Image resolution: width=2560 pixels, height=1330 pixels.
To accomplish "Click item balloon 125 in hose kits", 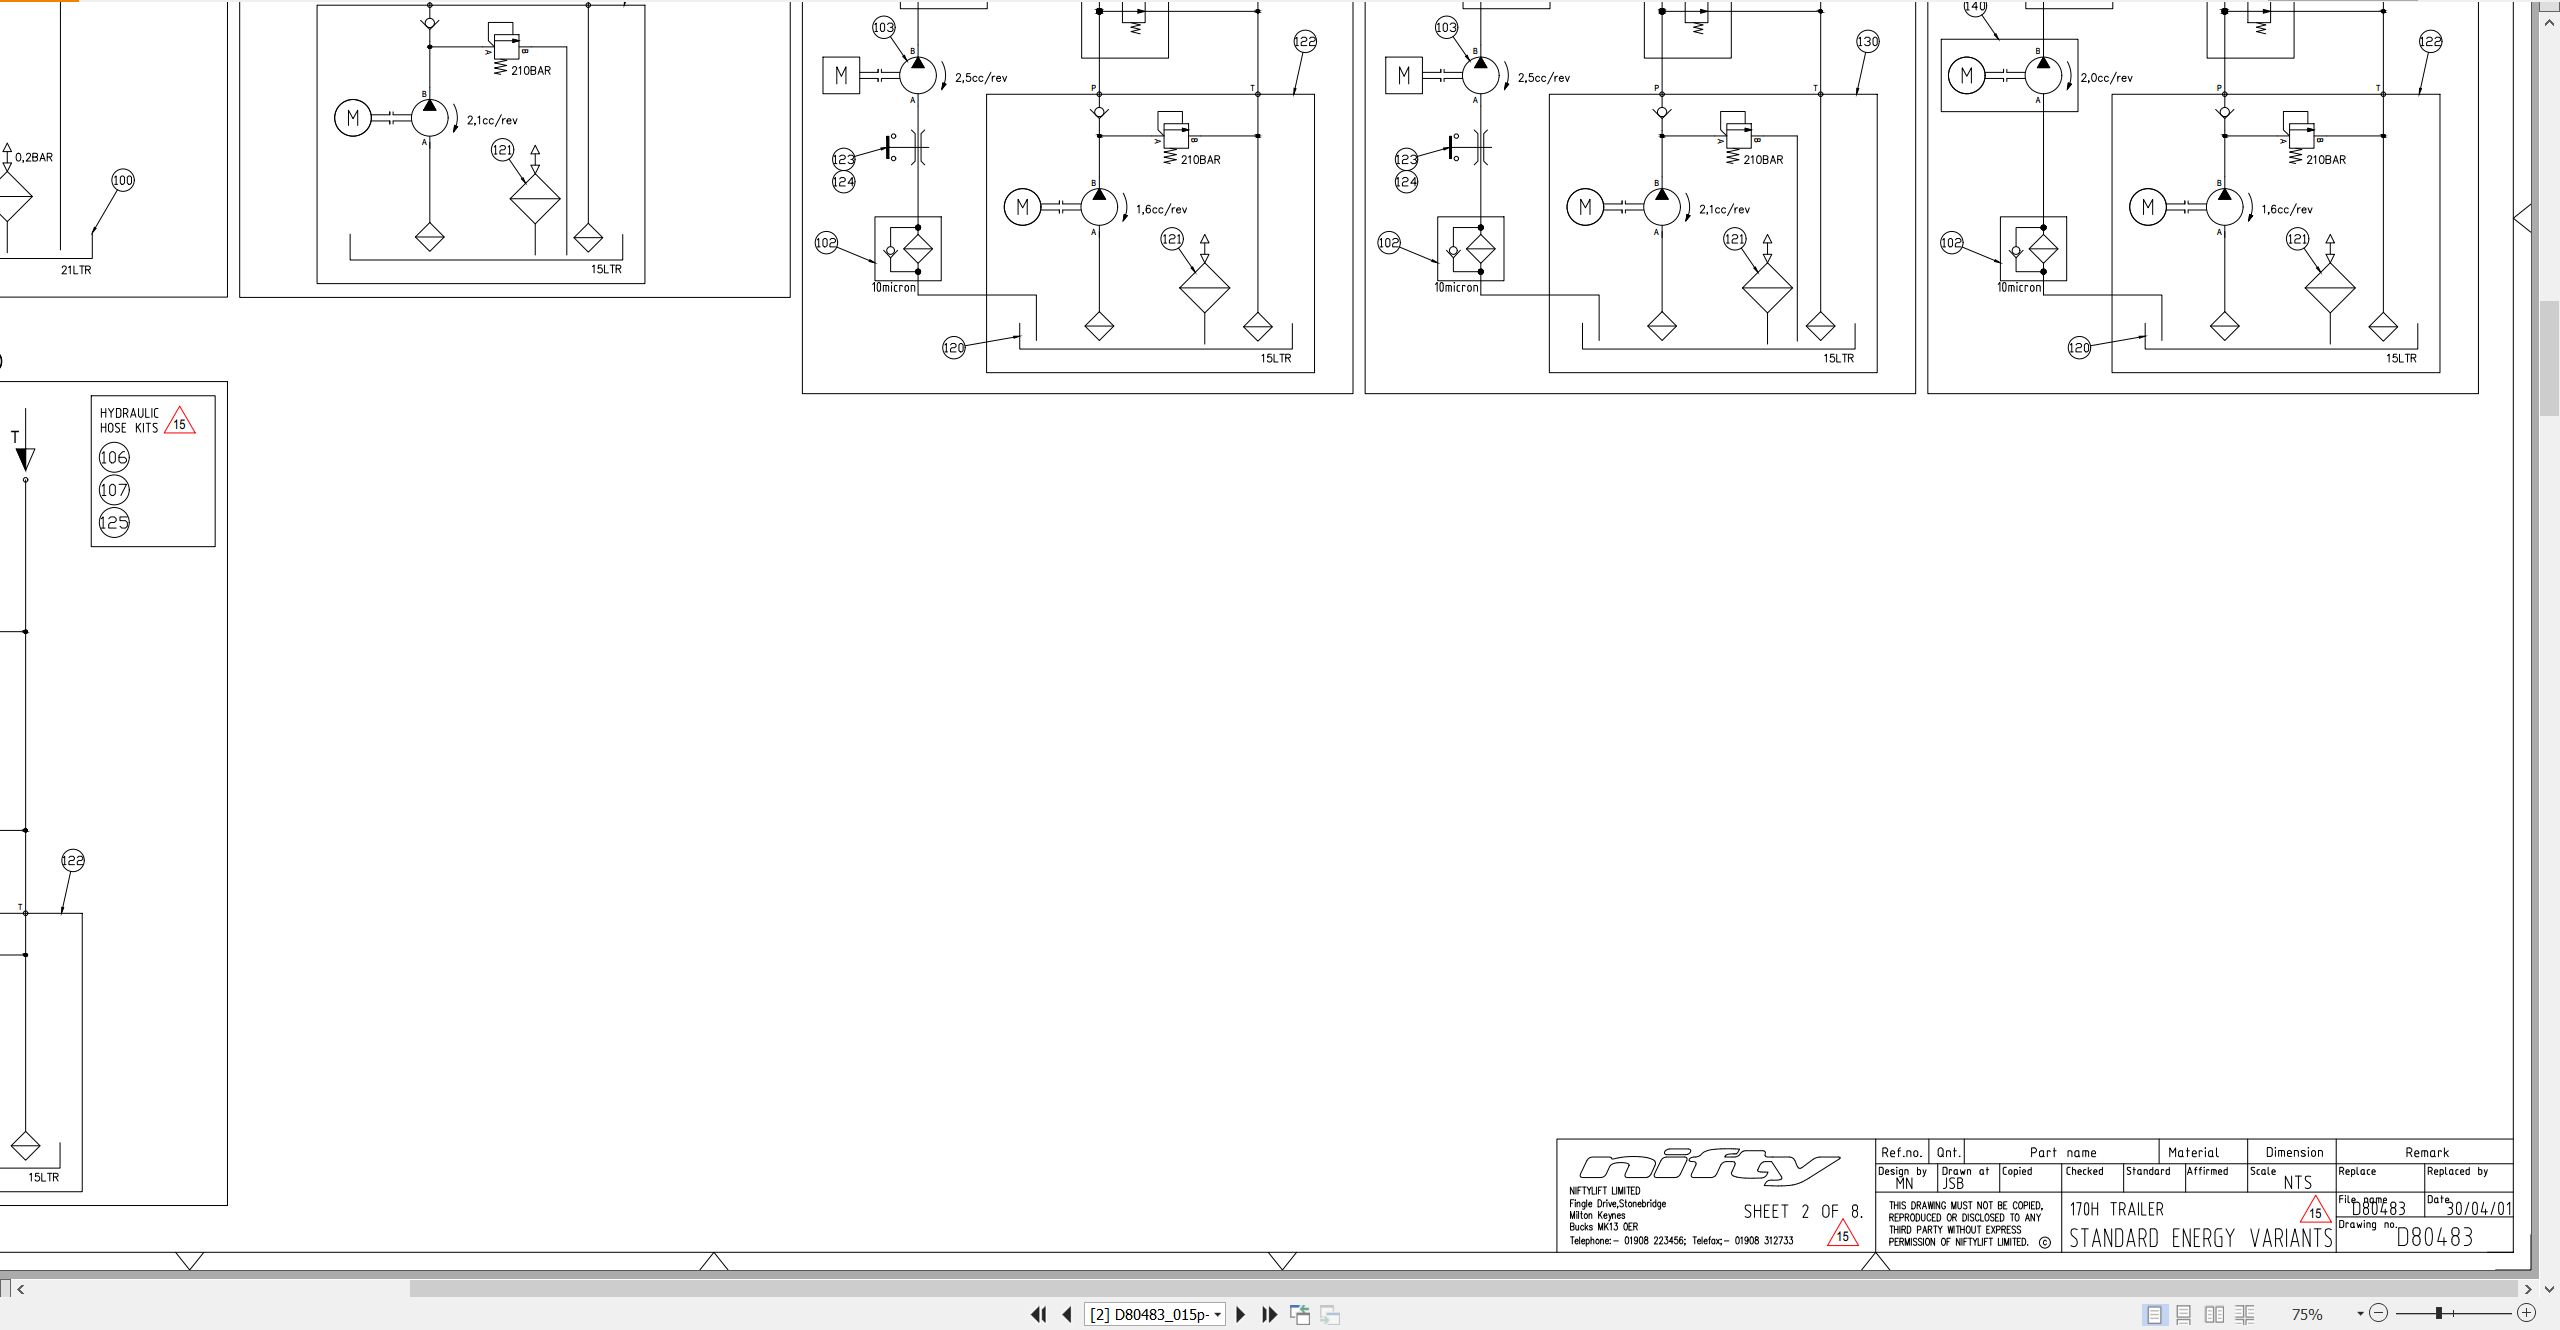I will [114, 522].
